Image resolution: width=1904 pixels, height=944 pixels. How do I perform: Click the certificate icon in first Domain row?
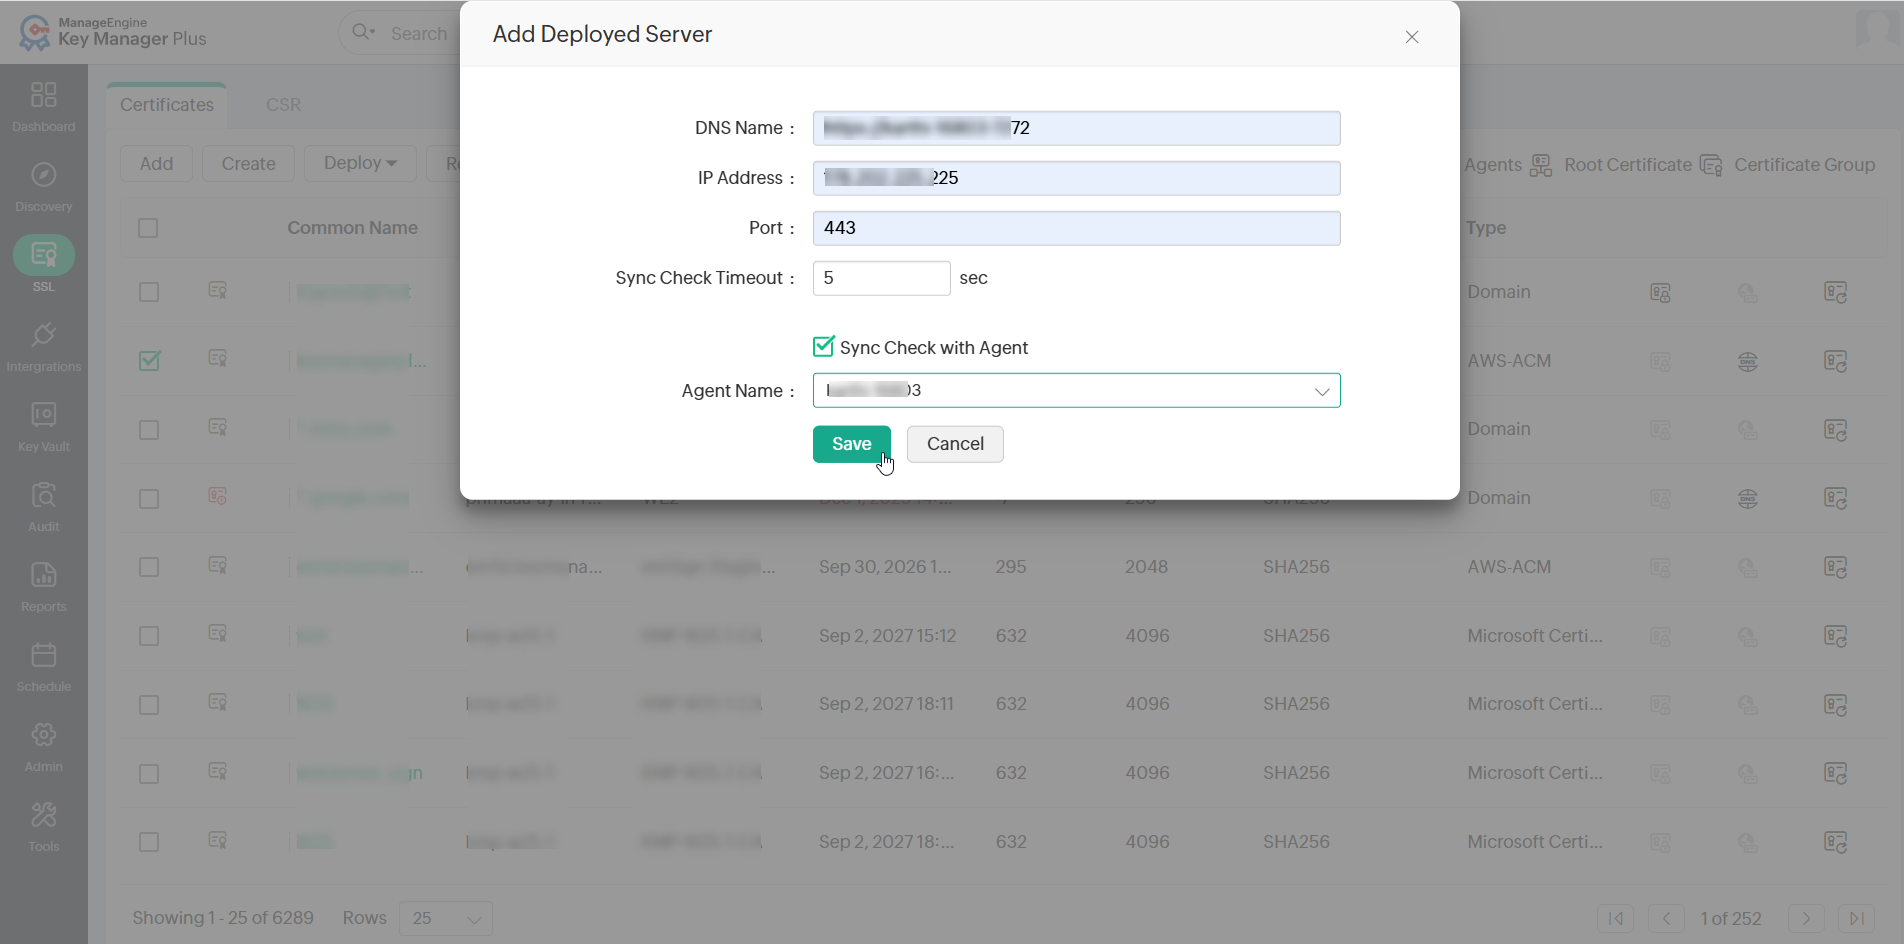(217, 291)
